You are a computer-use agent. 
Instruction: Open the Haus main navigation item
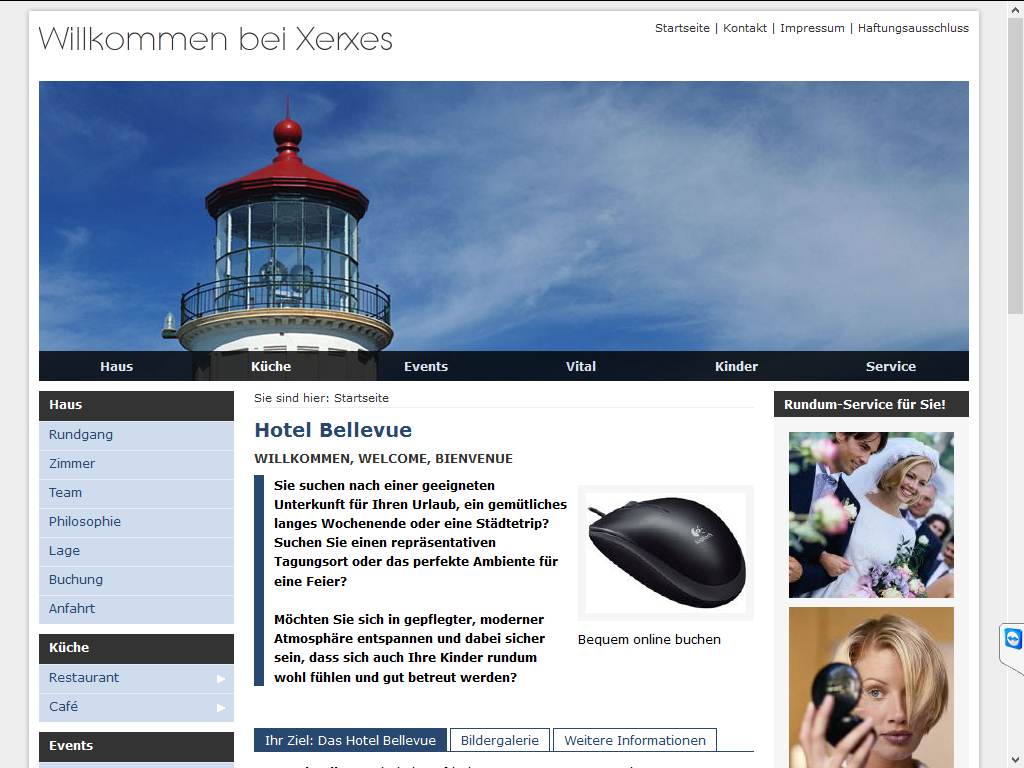[116, 366]
